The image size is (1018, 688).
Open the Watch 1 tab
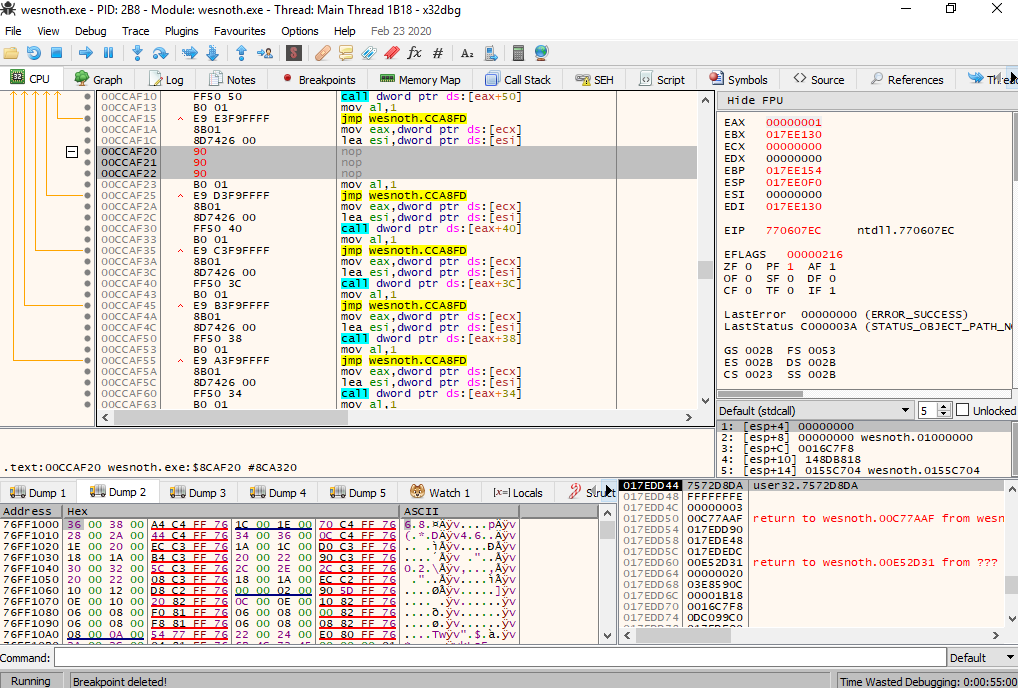(x=440, y=493)
